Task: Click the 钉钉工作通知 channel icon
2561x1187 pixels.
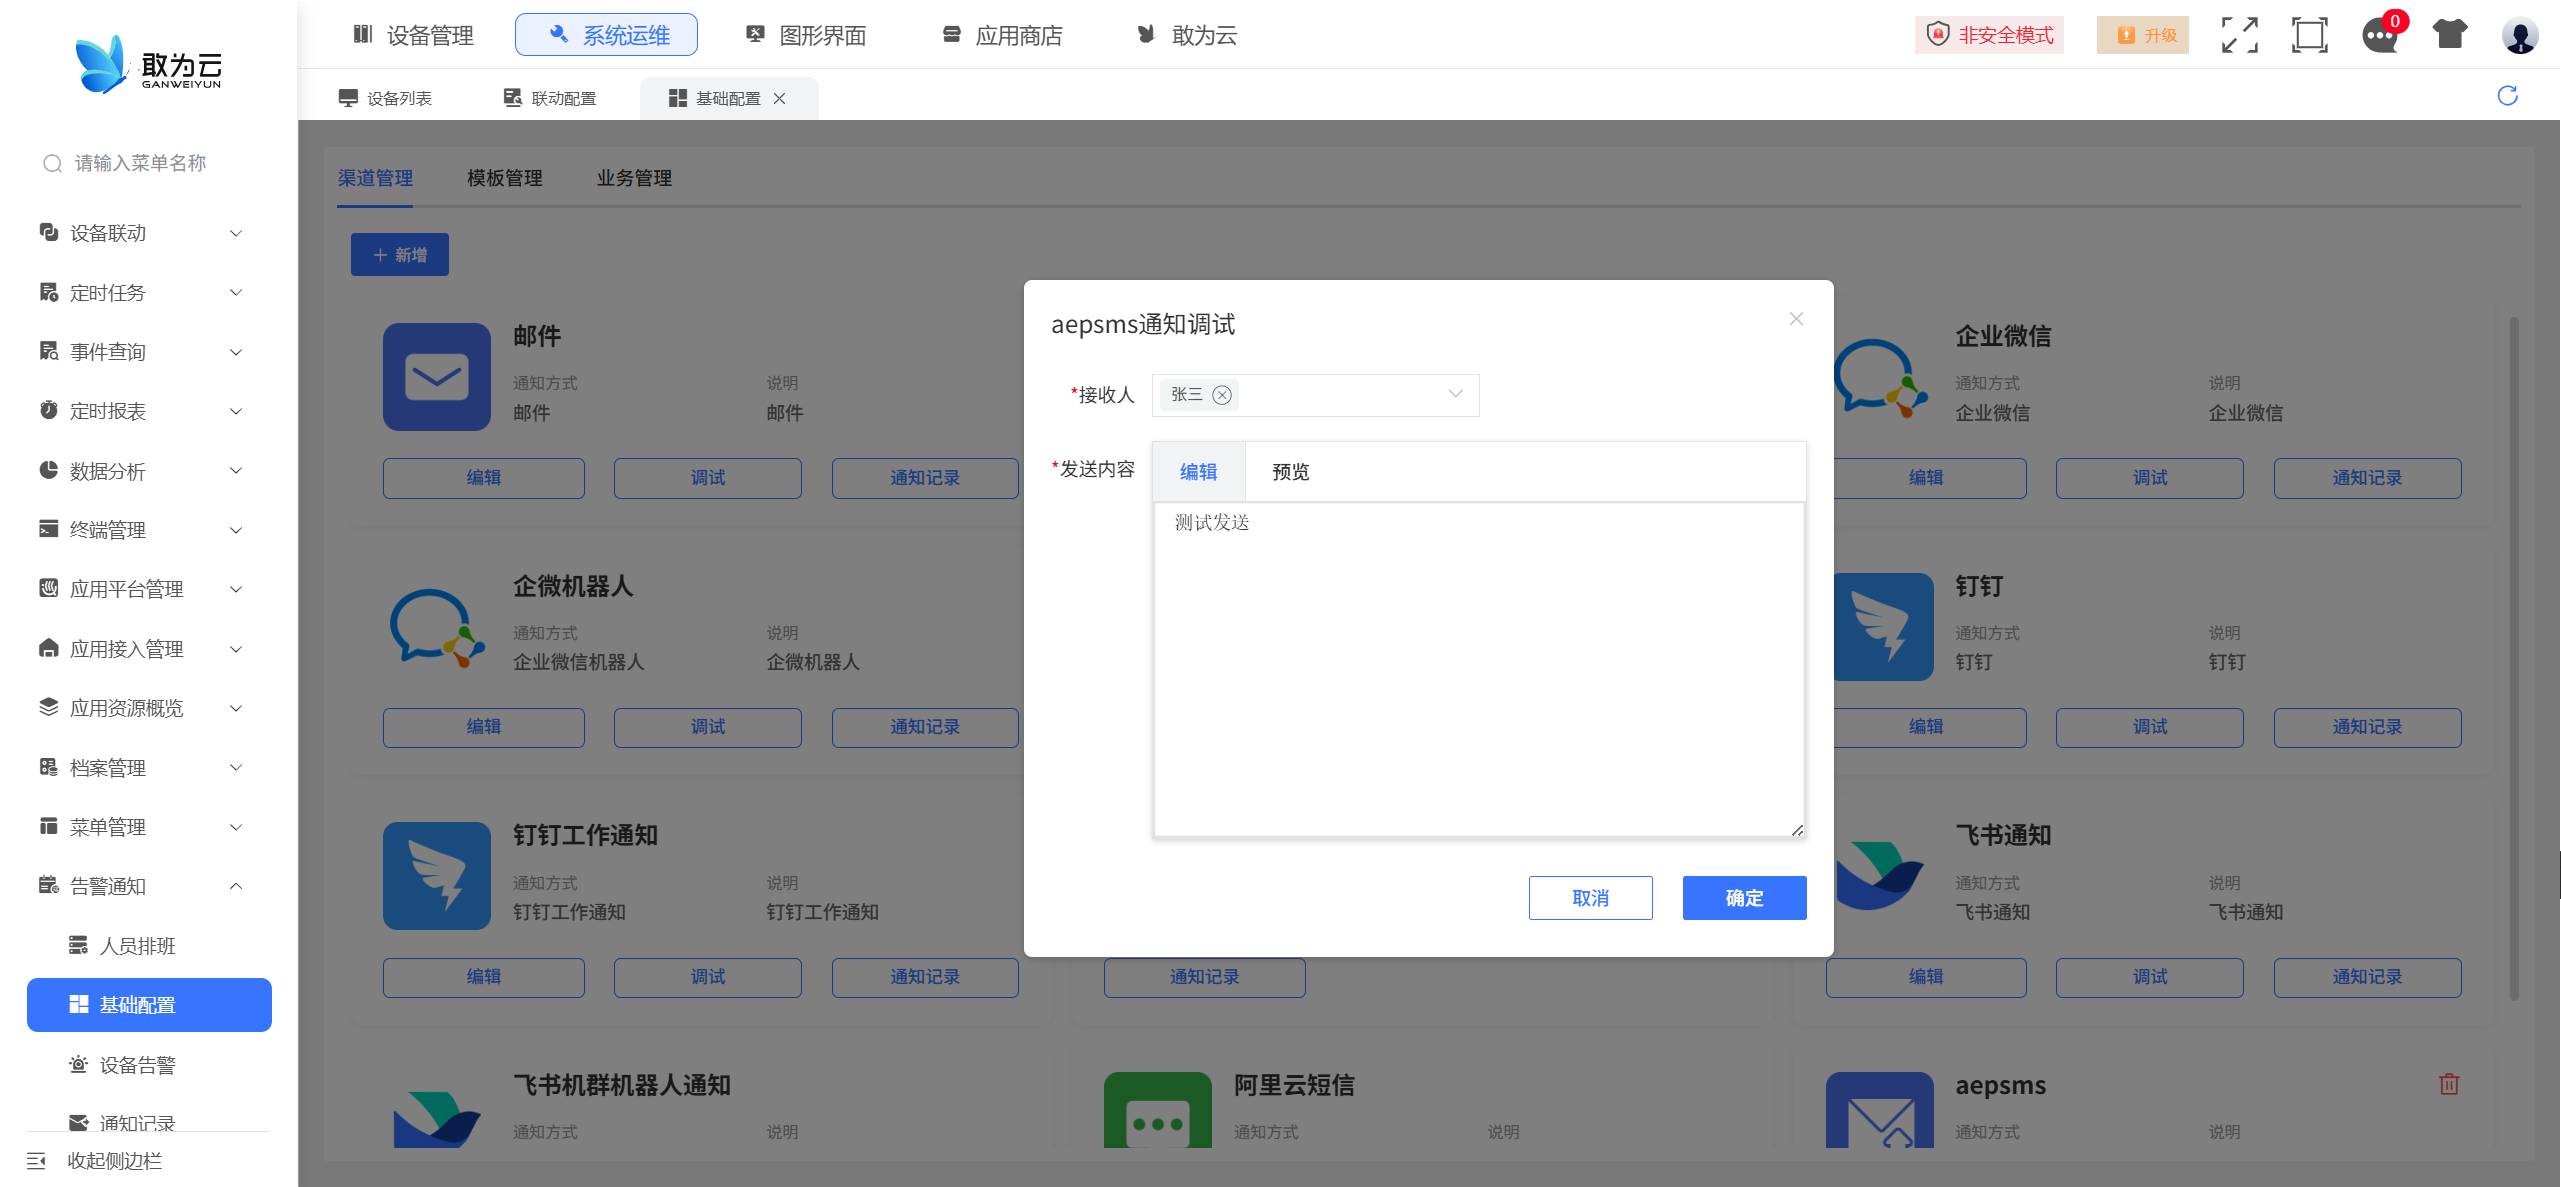Action: 437,876
